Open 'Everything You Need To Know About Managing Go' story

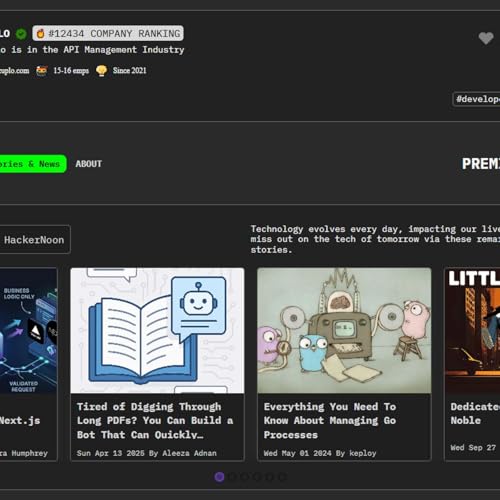click(330, 421)
